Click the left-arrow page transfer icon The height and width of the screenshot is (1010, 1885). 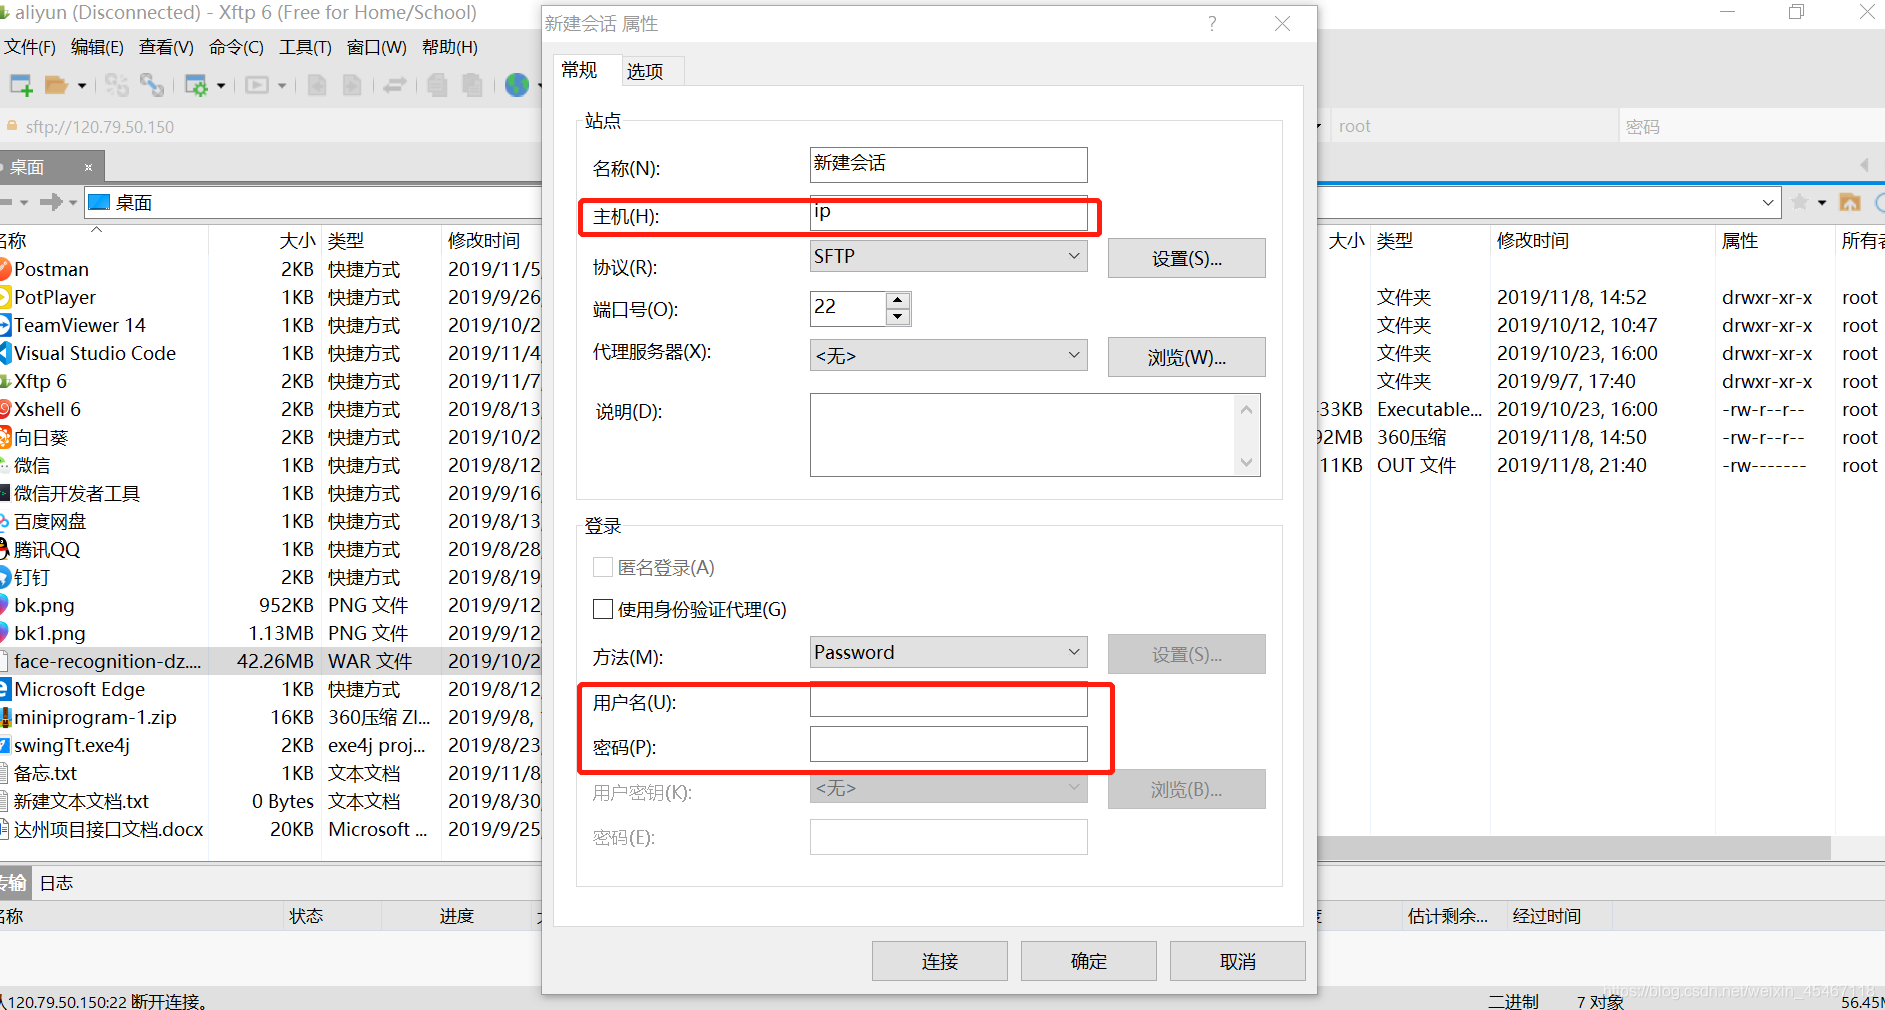[x=317, y=85]
